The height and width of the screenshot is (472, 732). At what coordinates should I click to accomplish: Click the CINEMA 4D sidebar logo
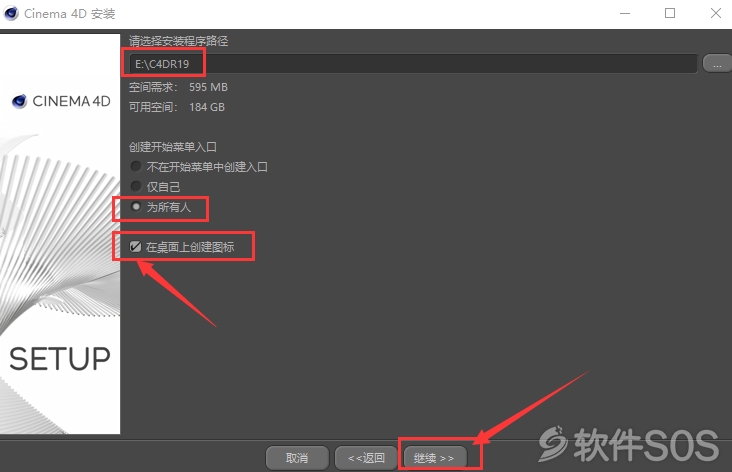click(x=61, y=101)
